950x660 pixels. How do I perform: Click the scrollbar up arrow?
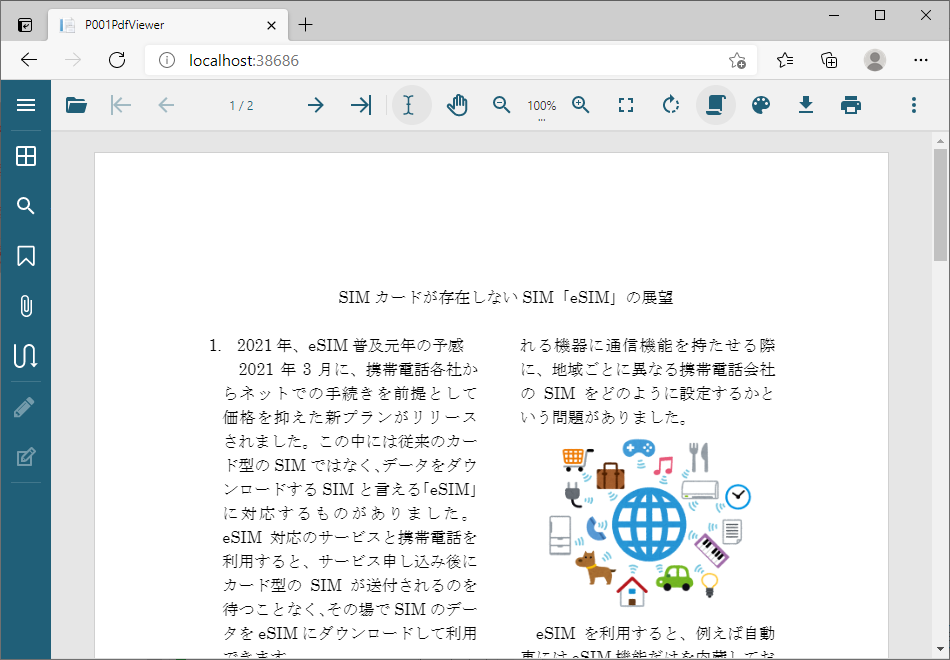[940, 141]
